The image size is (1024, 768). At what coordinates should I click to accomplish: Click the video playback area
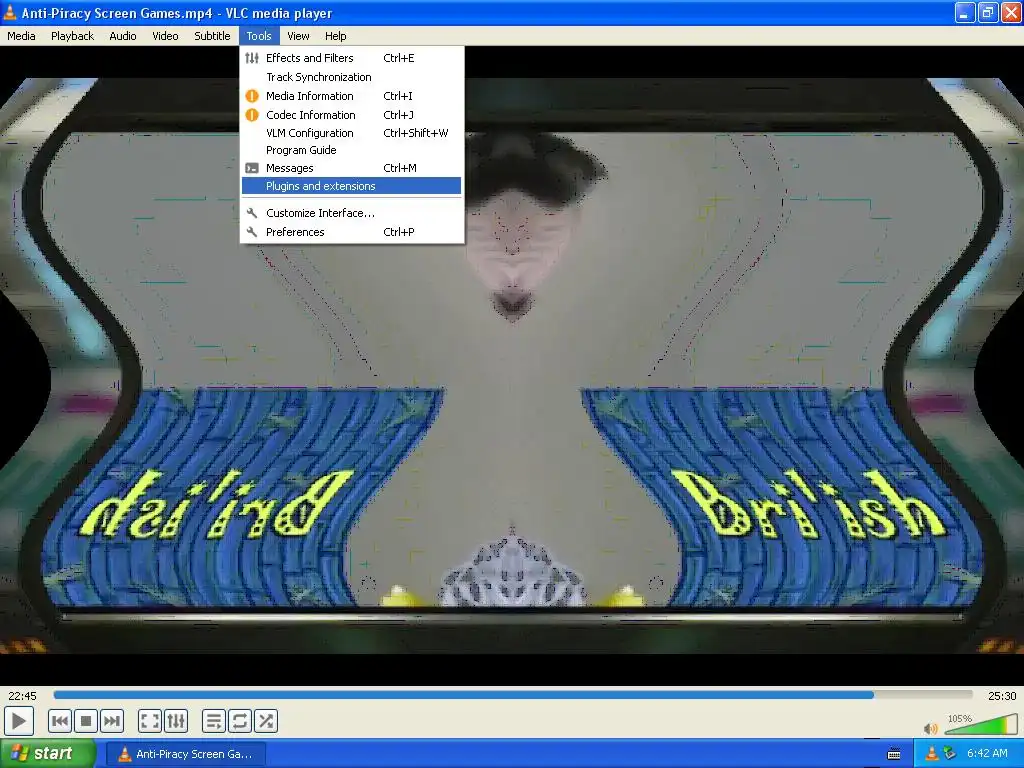coord(512,366)
